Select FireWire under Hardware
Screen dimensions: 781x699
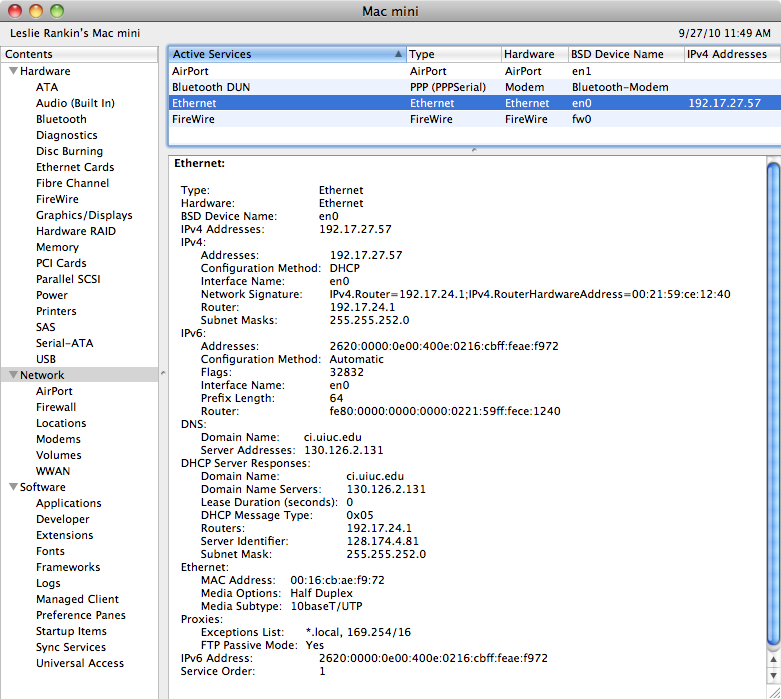57,199
